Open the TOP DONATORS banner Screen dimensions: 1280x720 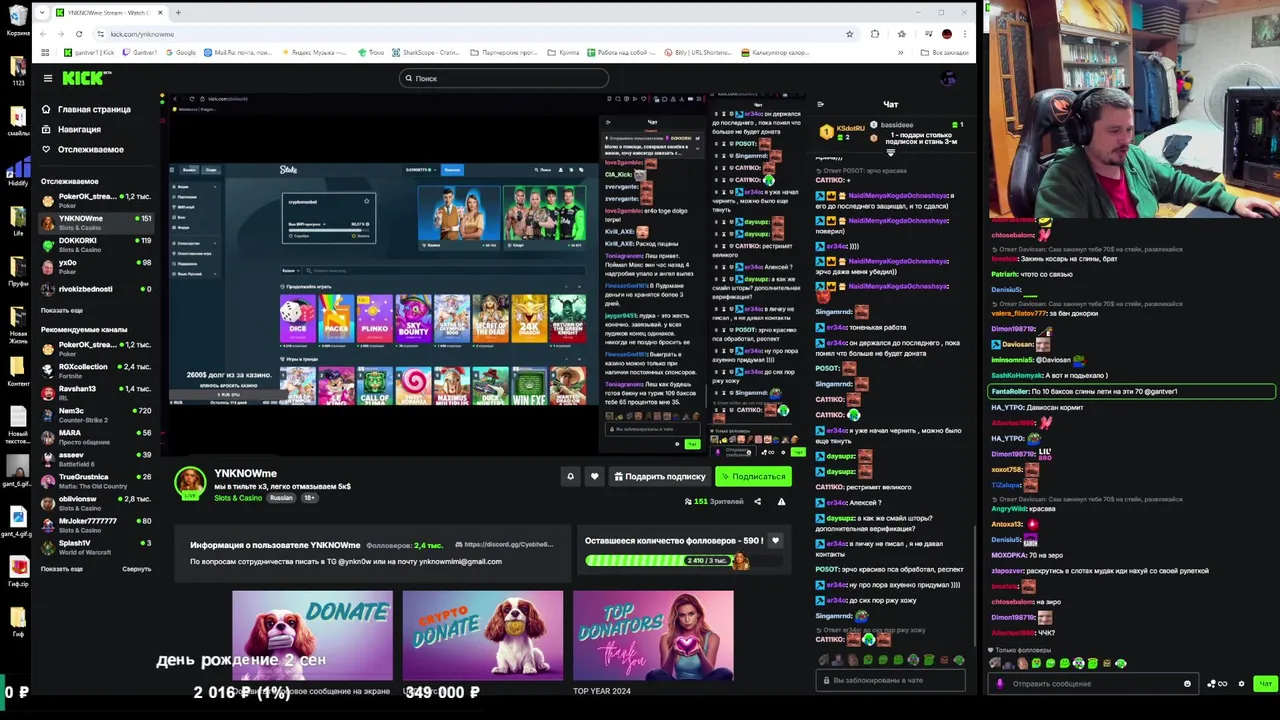point(653,635)
